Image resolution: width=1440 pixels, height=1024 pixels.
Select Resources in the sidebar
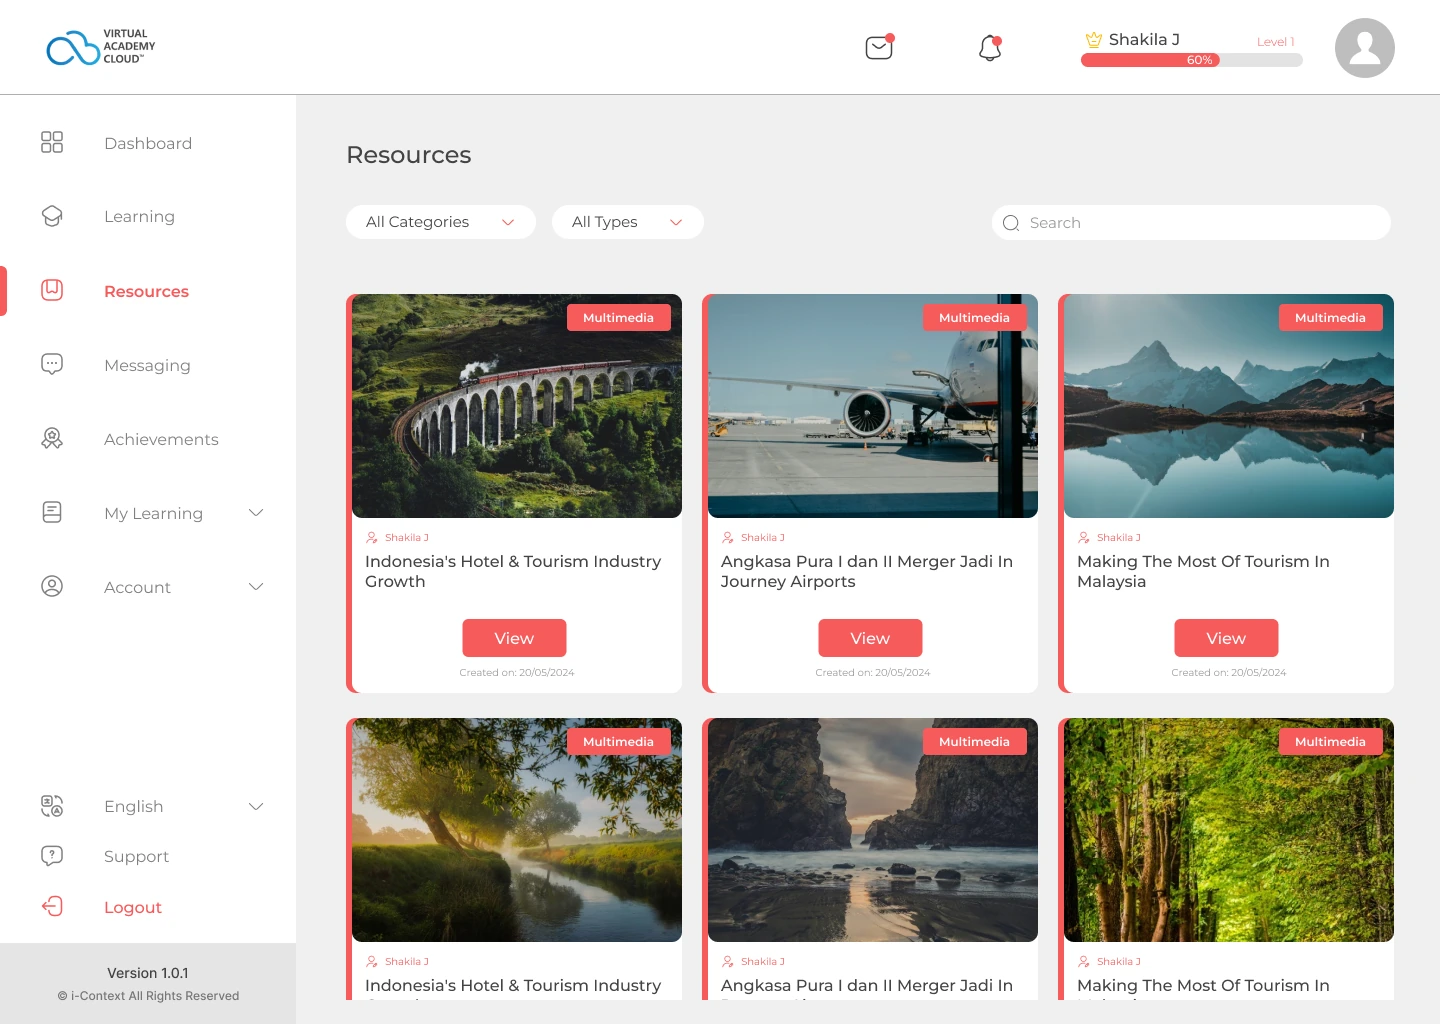146,291
